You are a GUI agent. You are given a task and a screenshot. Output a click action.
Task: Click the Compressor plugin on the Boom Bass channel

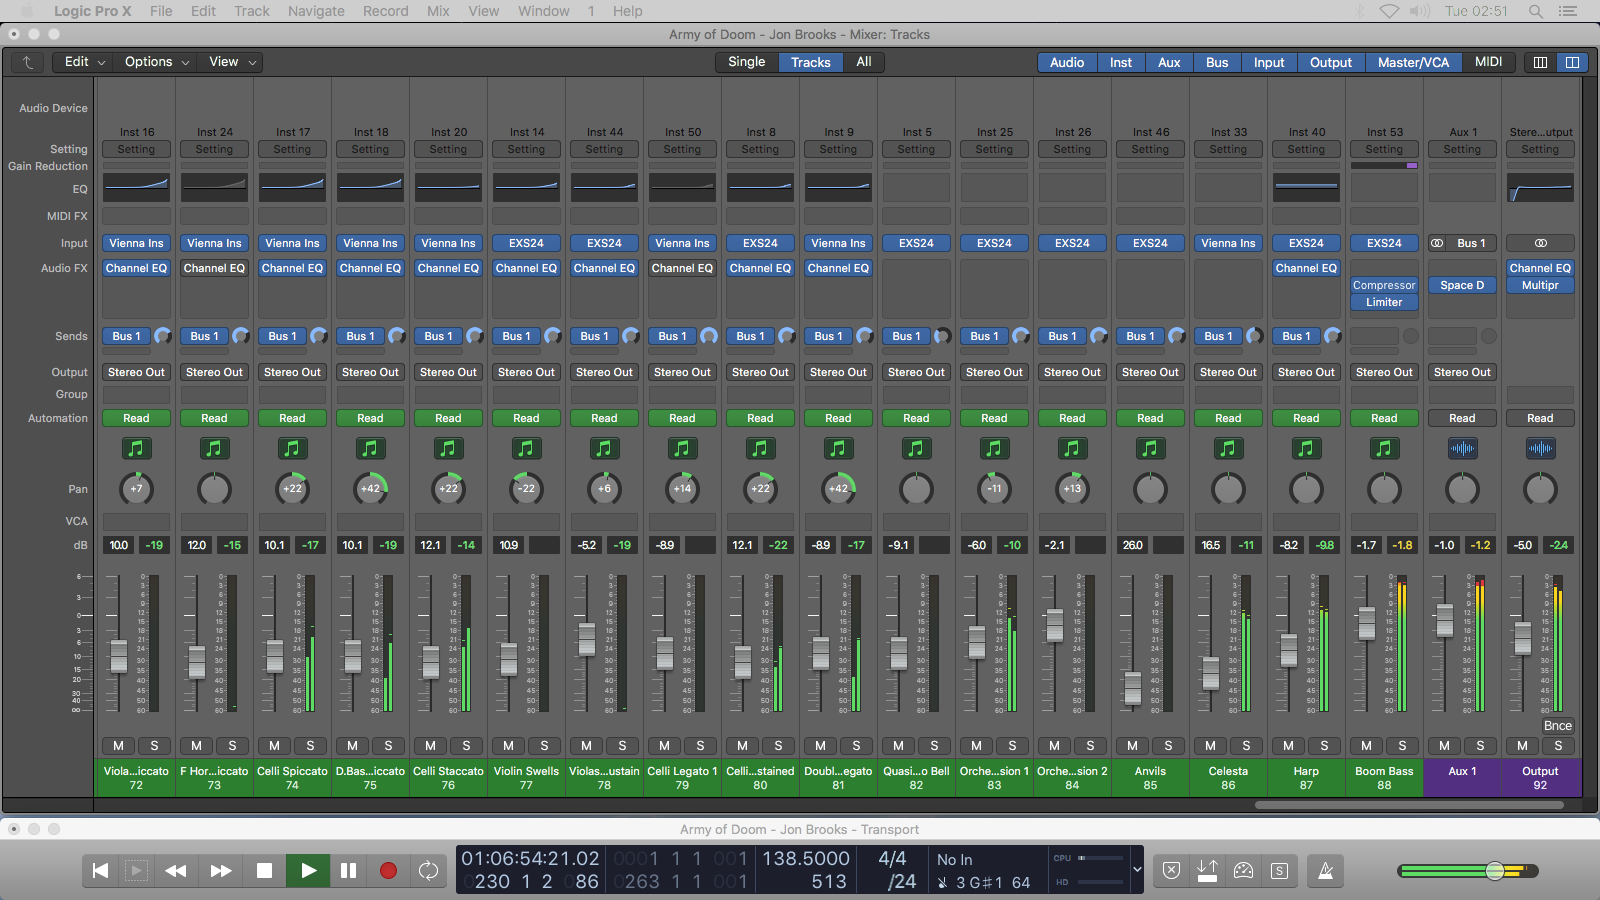[x=1384, y=284]
